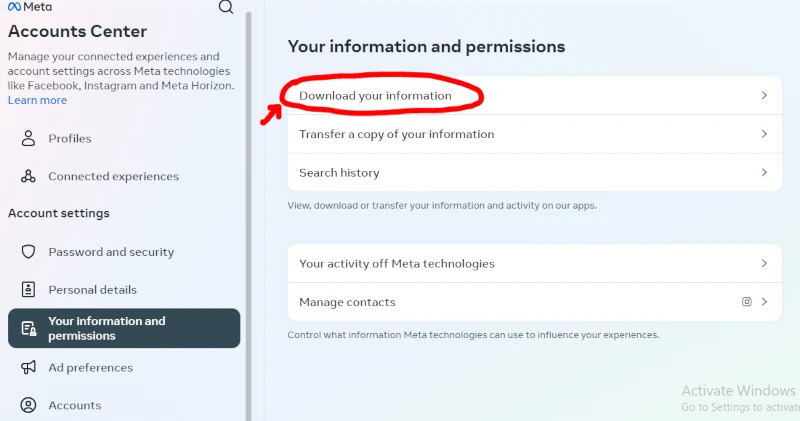Click the Meta logo
This screenshot has width=800, height=421.
tap(30, 6)
